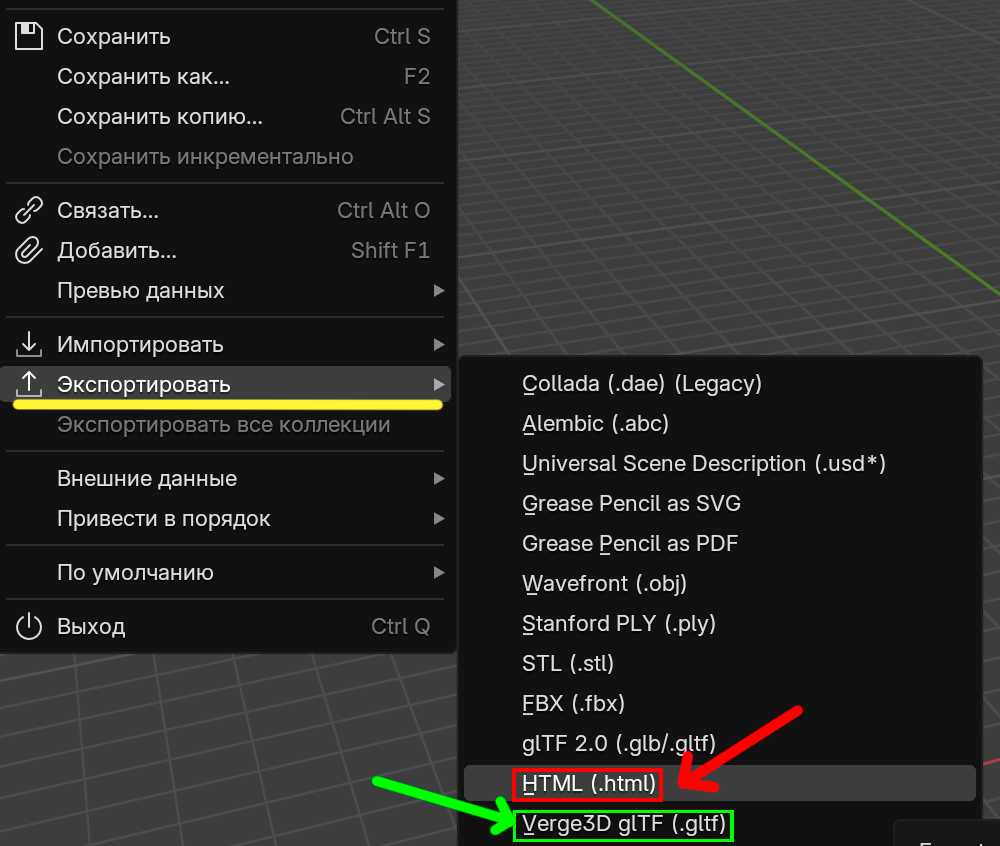Expand the По умолчанию submenu arrow
This screenshot has height=846, width=1000.
[x=439, y=573]
